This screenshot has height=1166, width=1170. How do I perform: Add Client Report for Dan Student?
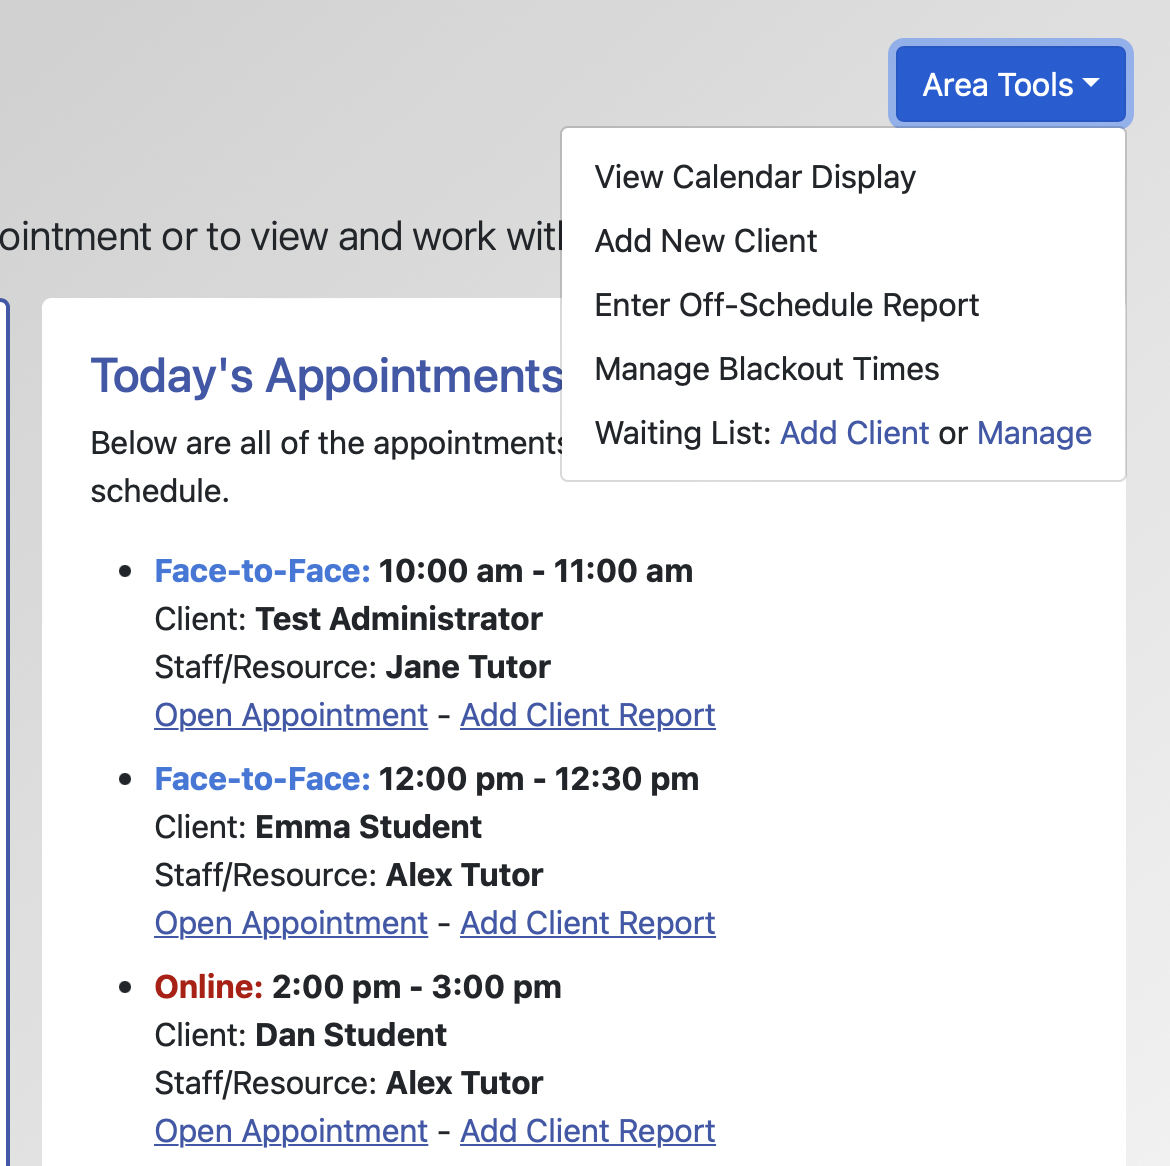click(x=588, y=1131)
